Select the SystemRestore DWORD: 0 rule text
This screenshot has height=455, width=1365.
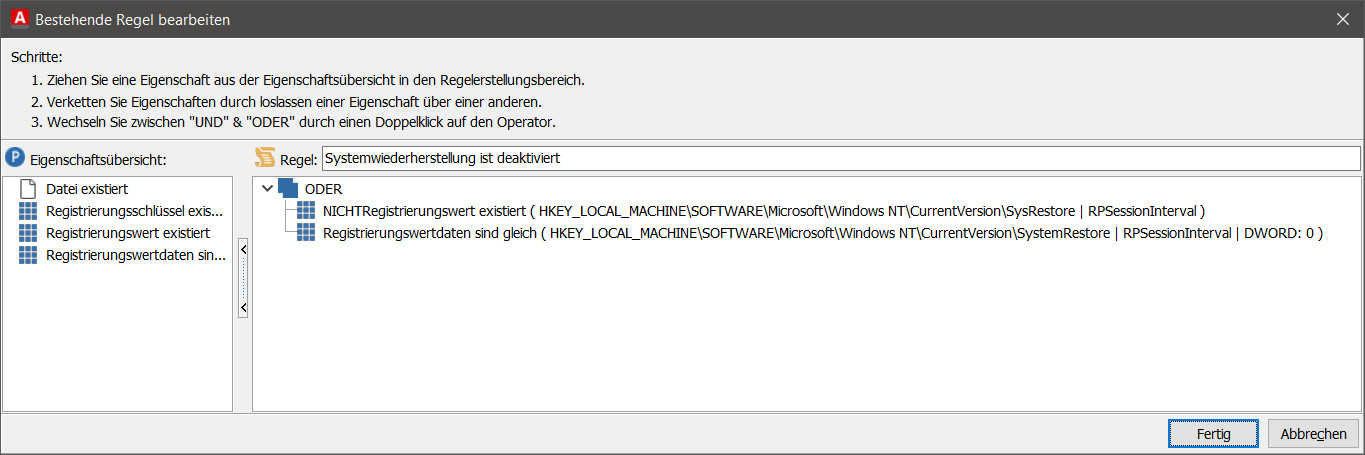click(x=822, y=233)
